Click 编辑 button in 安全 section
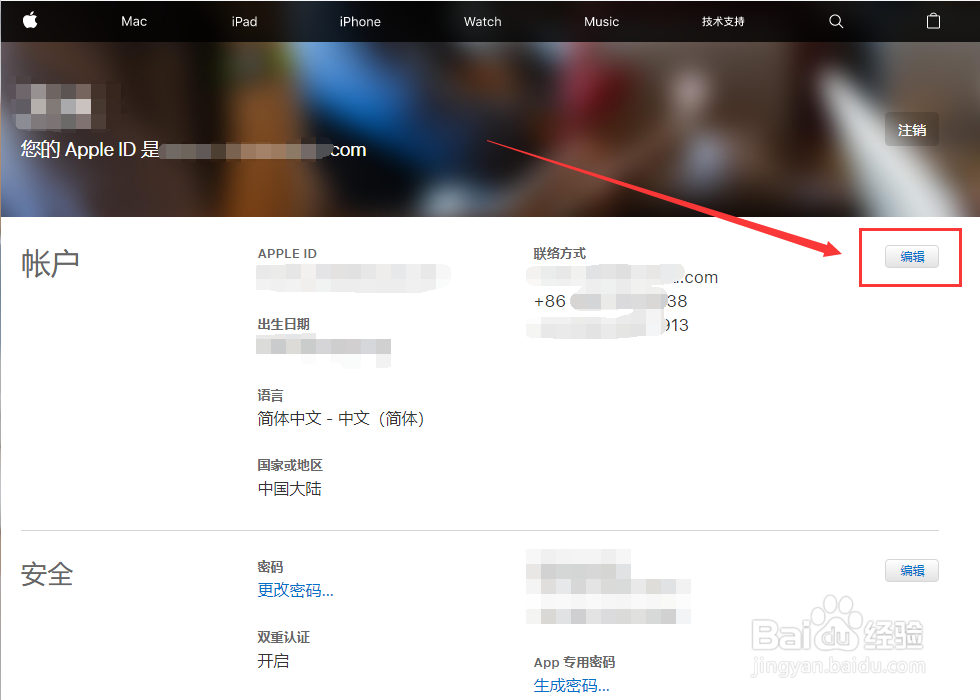Screen dimensions: 980x700 click(912, 570)
